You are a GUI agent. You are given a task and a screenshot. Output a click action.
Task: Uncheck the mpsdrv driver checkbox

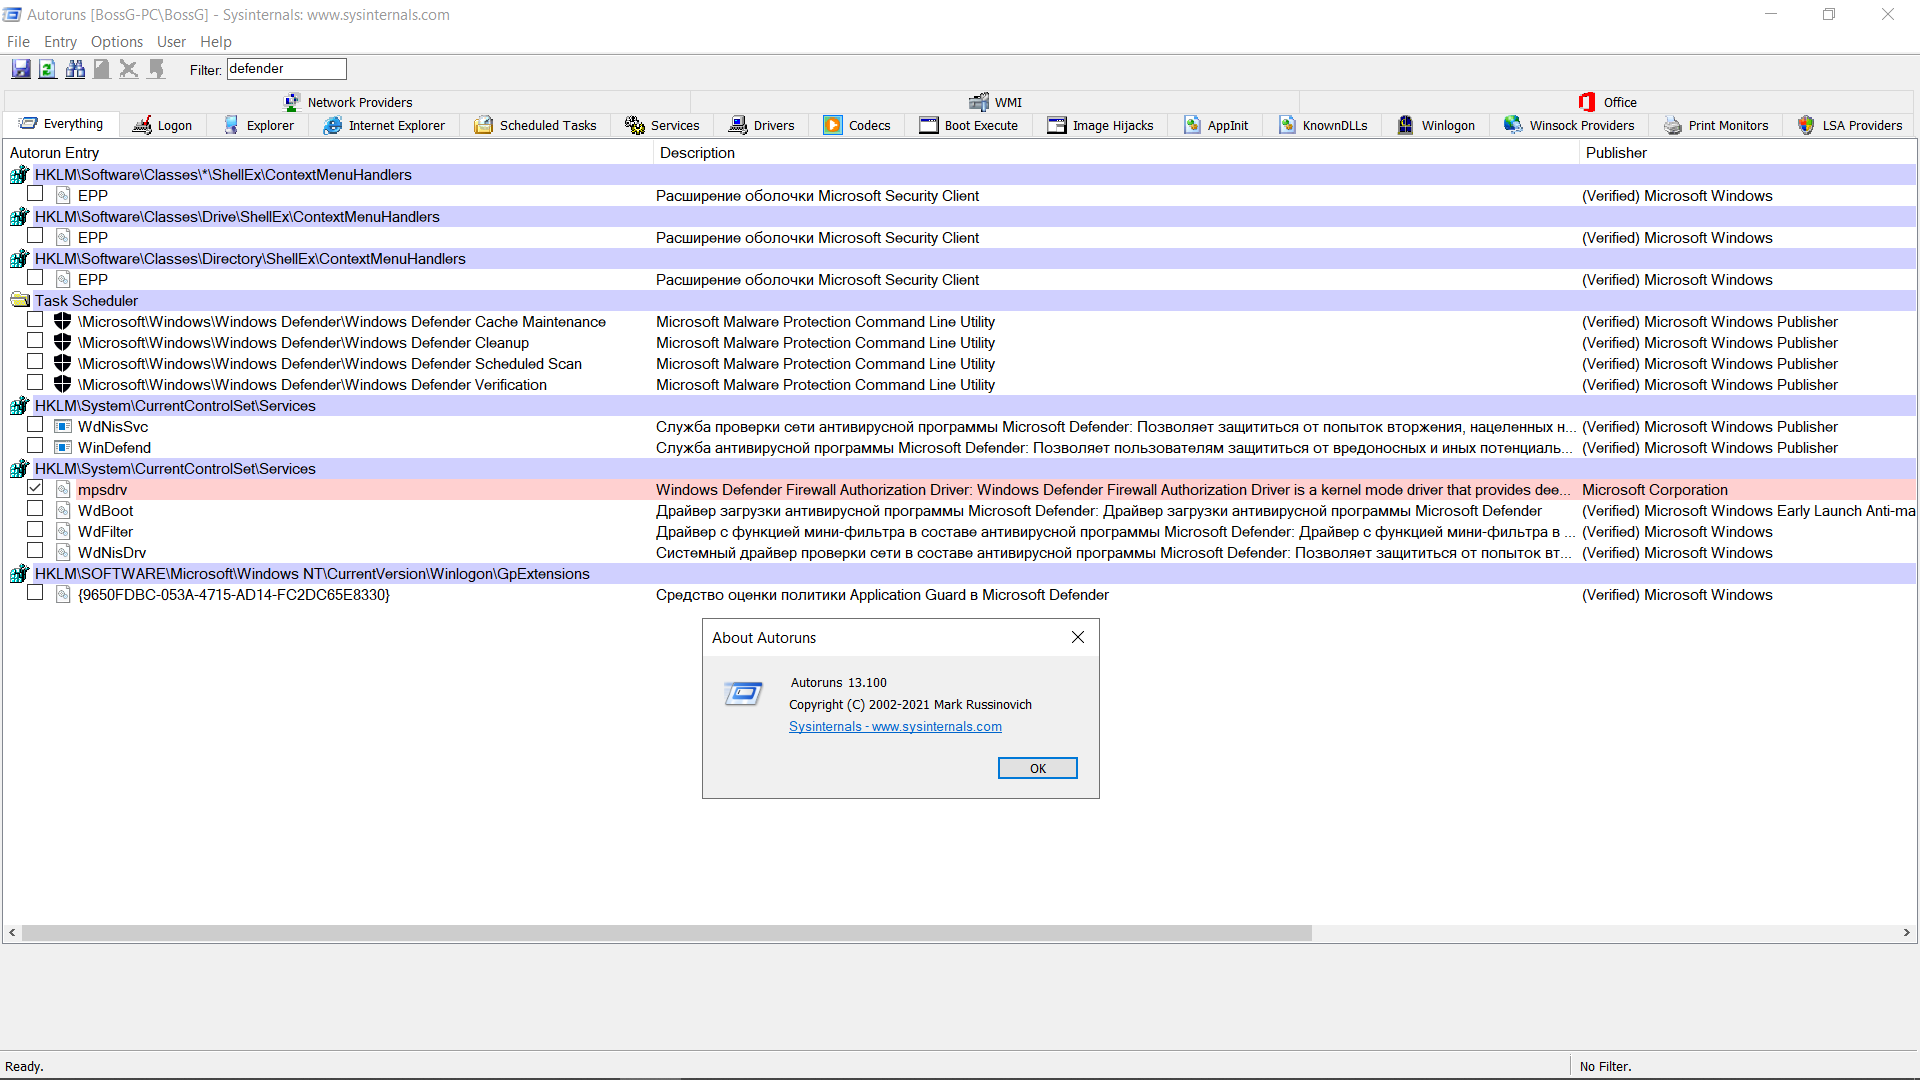[x=35, y=488]
